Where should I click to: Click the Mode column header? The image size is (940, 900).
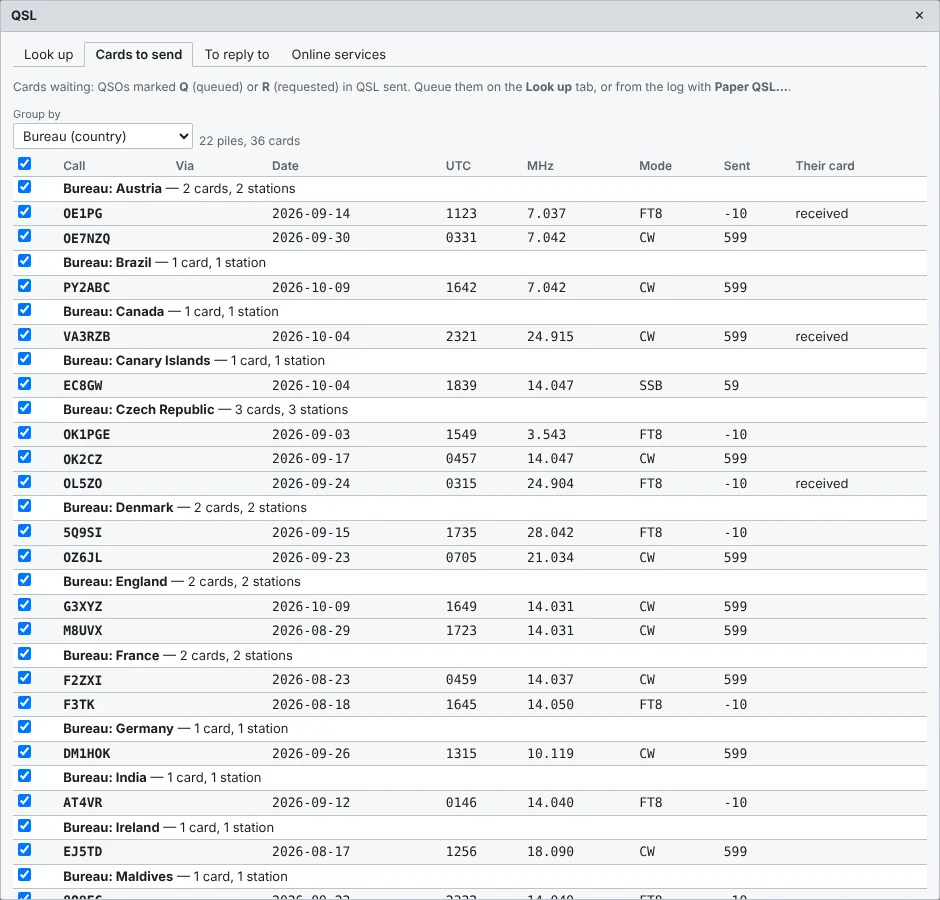[x=655, y=165]
